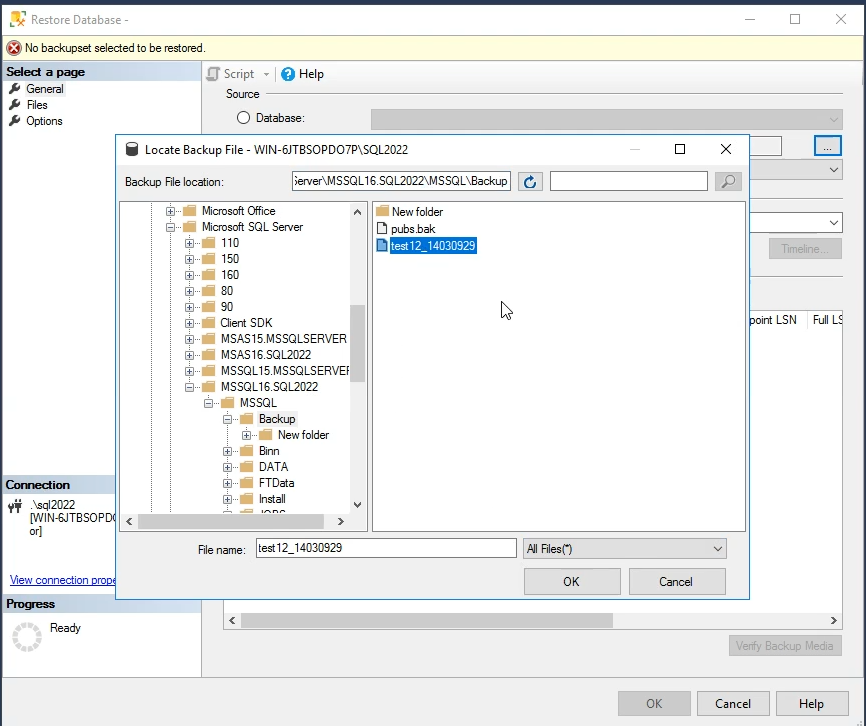Click the DATA folder icon
The height and width of the screenshot is (726, 866).
coord(246,467)
